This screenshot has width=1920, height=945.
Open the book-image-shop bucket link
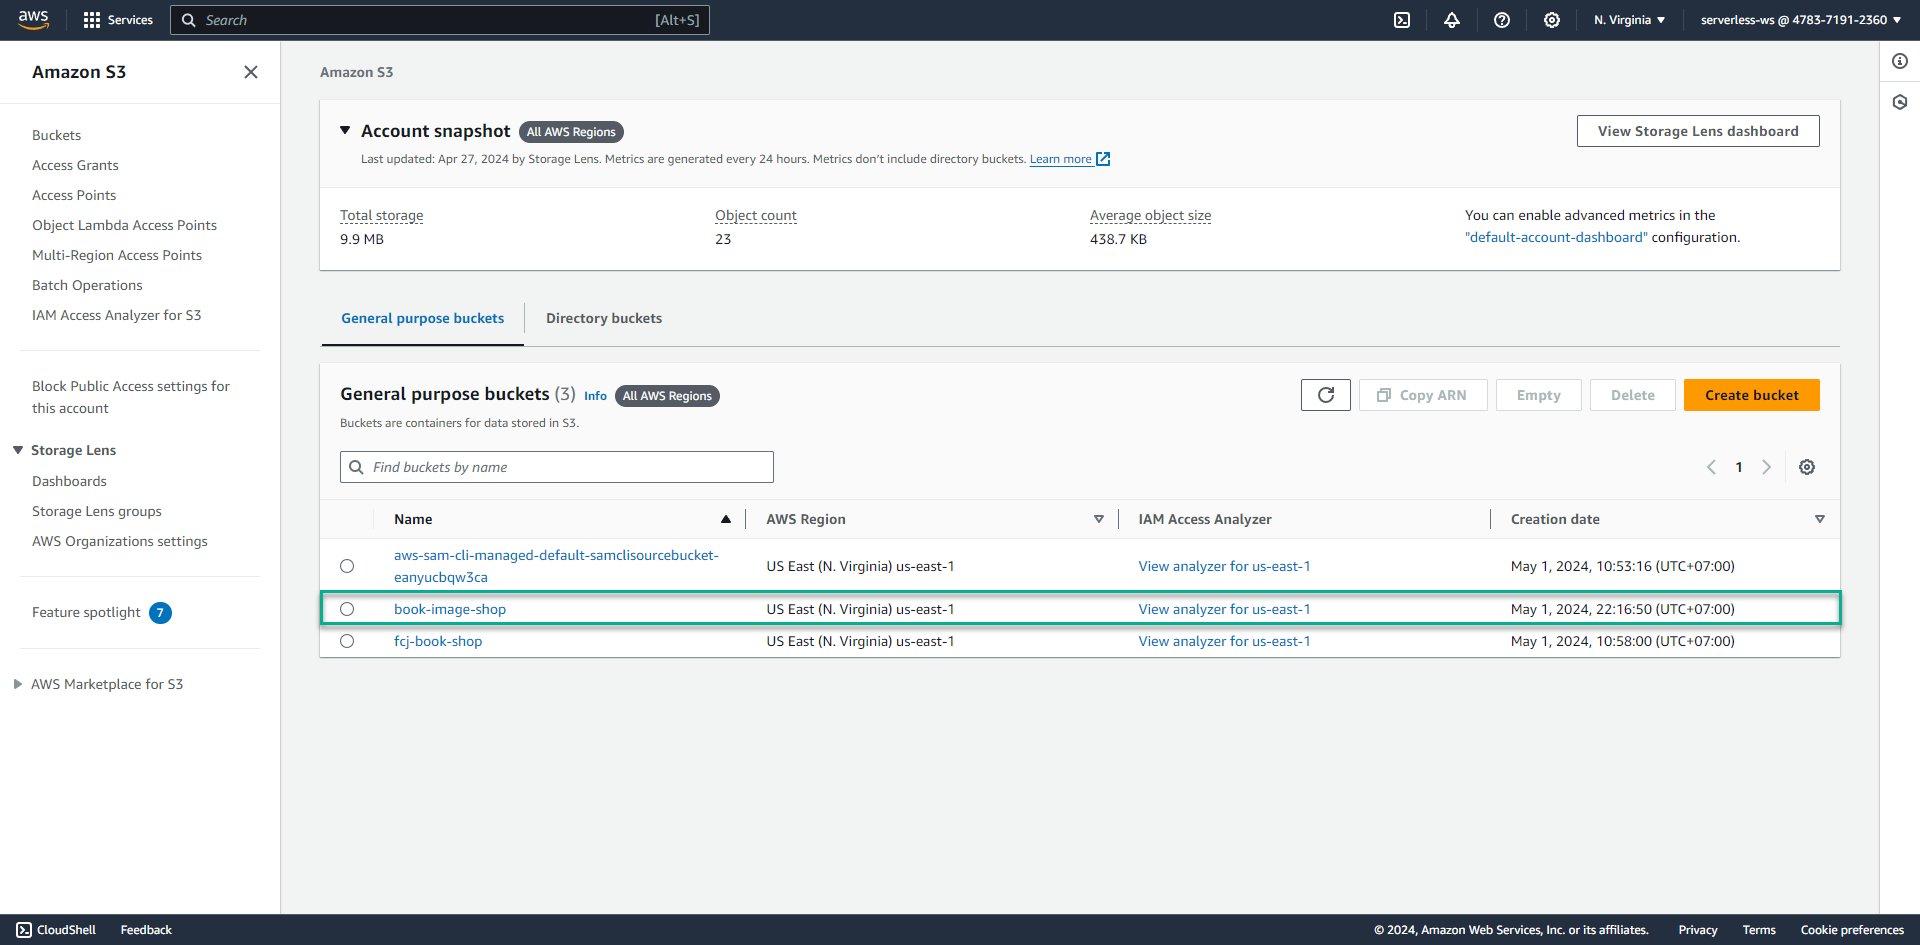pyautogui.click(x=450, y=609)
